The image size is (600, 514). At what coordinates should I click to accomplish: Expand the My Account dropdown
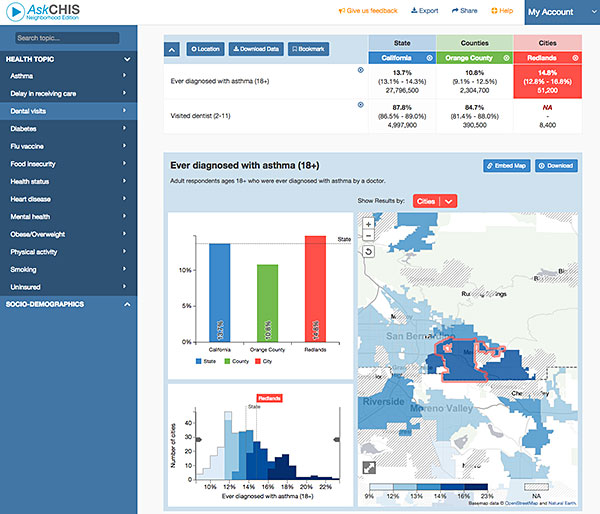click(x=562, y=12)
